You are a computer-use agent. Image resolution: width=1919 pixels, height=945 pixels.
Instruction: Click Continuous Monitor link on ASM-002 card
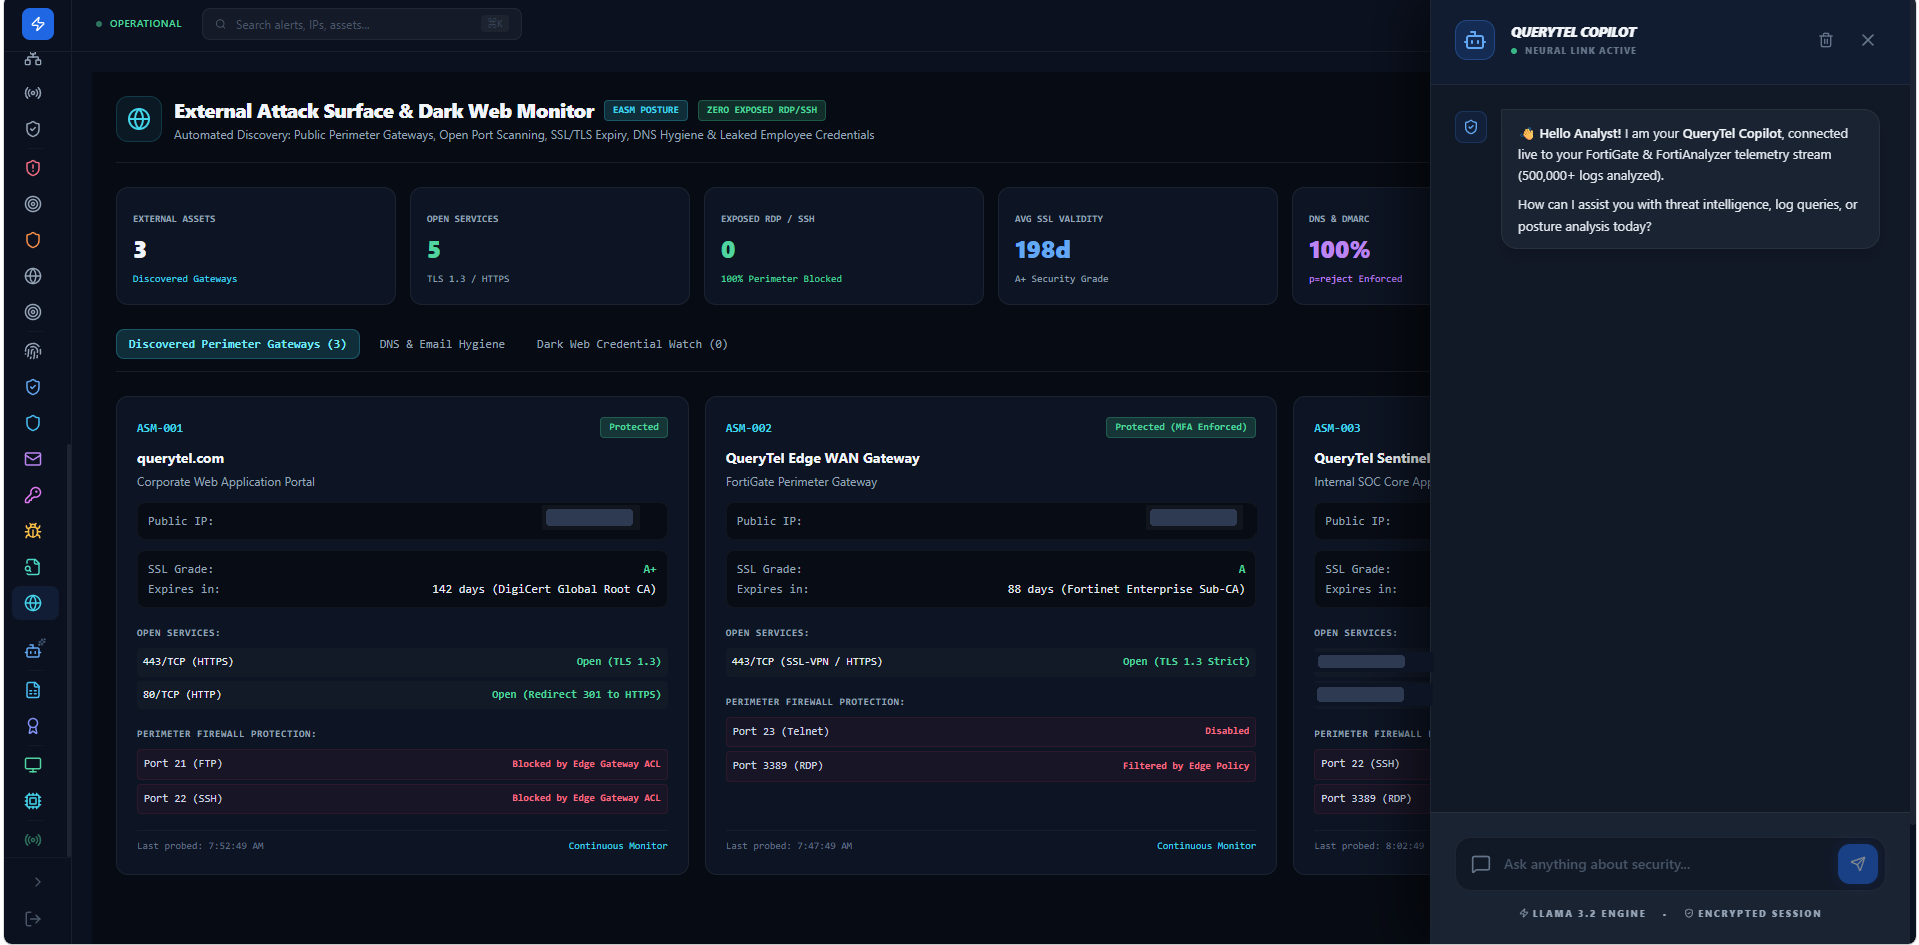[1206, 846]
